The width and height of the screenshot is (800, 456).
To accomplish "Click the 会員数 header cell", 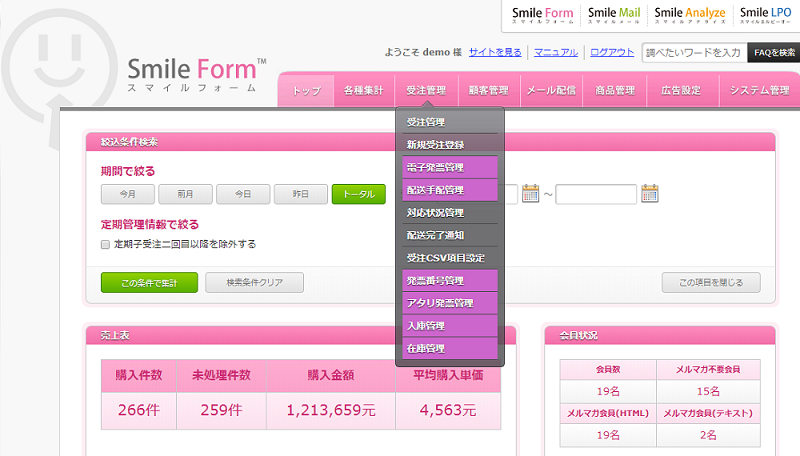I will pyautogui.click(x=608, y=369).
